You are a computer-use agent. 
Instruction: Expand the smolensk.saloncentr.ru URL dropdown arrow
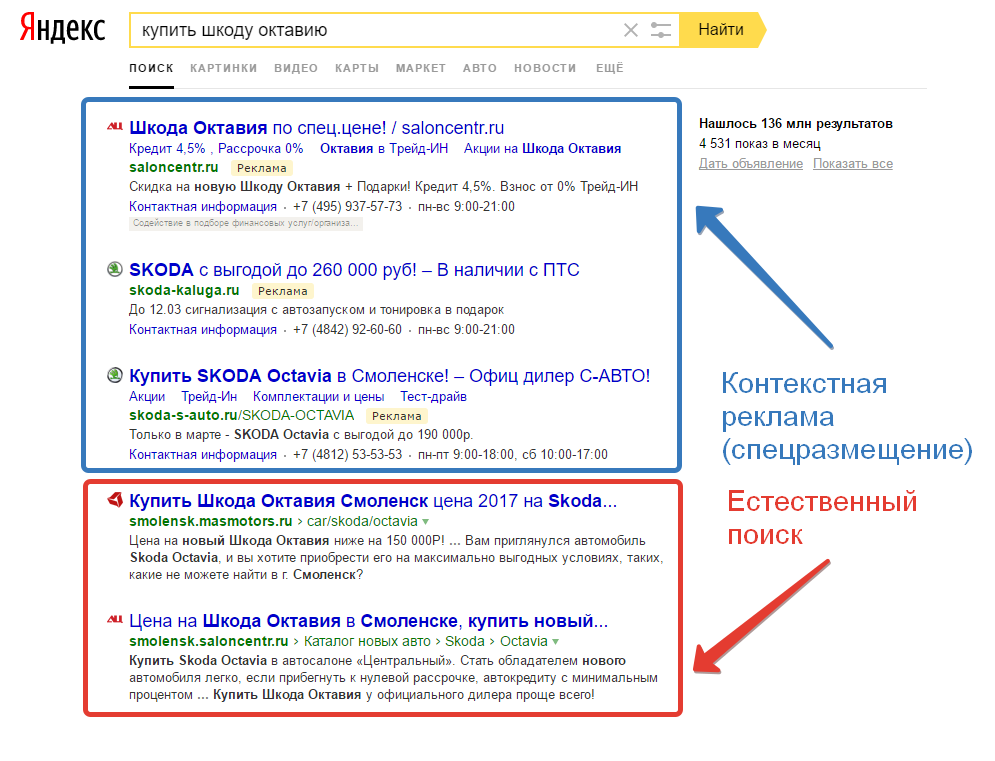click(x=555, y=642)
